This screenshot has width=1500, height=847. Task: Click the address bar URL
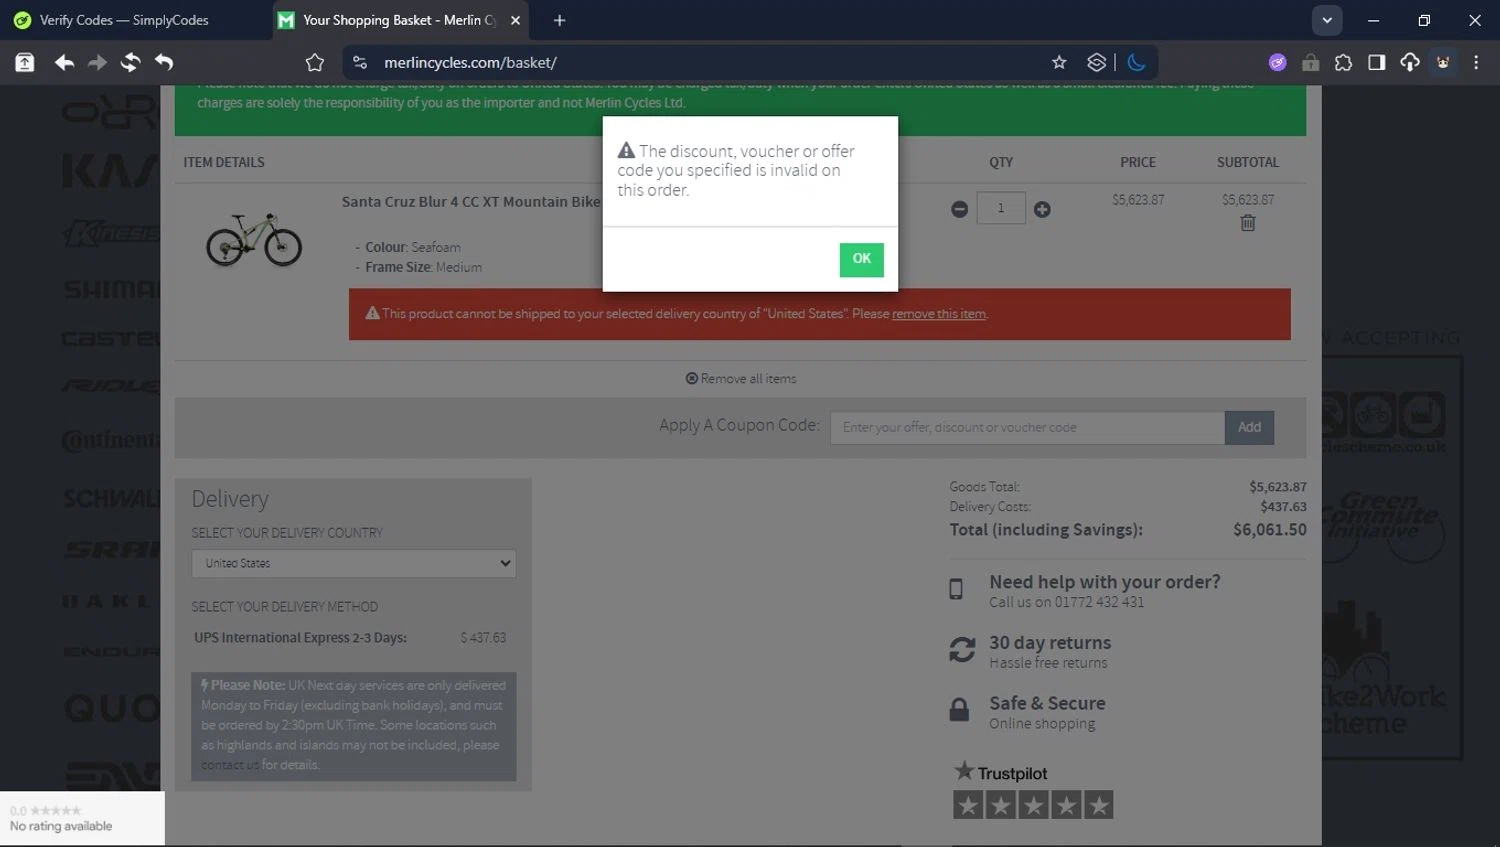click(470, 63)
